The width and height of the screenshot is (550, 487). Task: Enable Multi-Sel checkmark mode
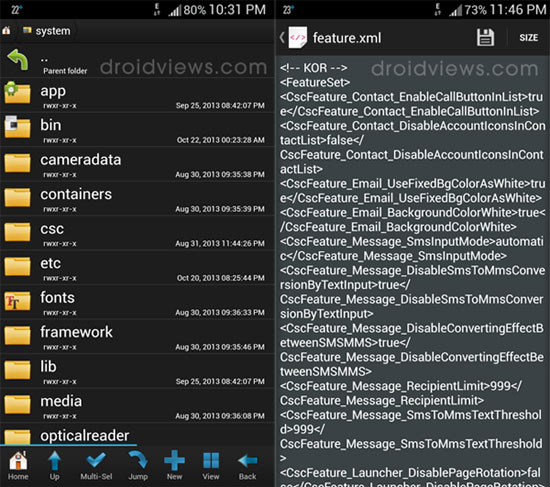tap(96, 466)
